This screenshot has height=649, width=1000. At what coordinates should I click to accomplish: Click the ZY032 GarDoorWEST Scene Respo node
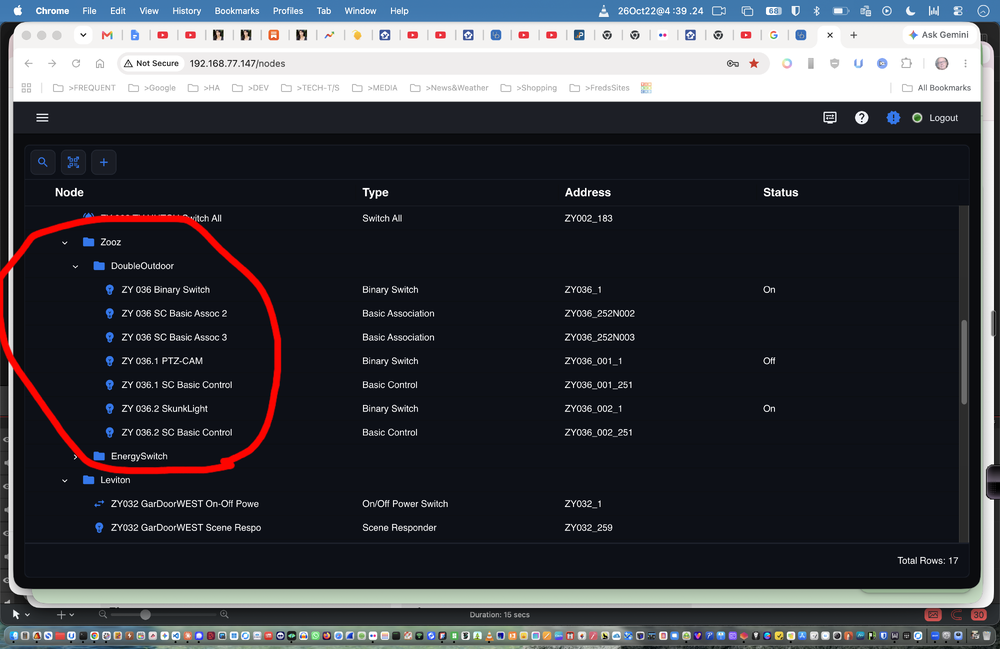pos(186,528)
